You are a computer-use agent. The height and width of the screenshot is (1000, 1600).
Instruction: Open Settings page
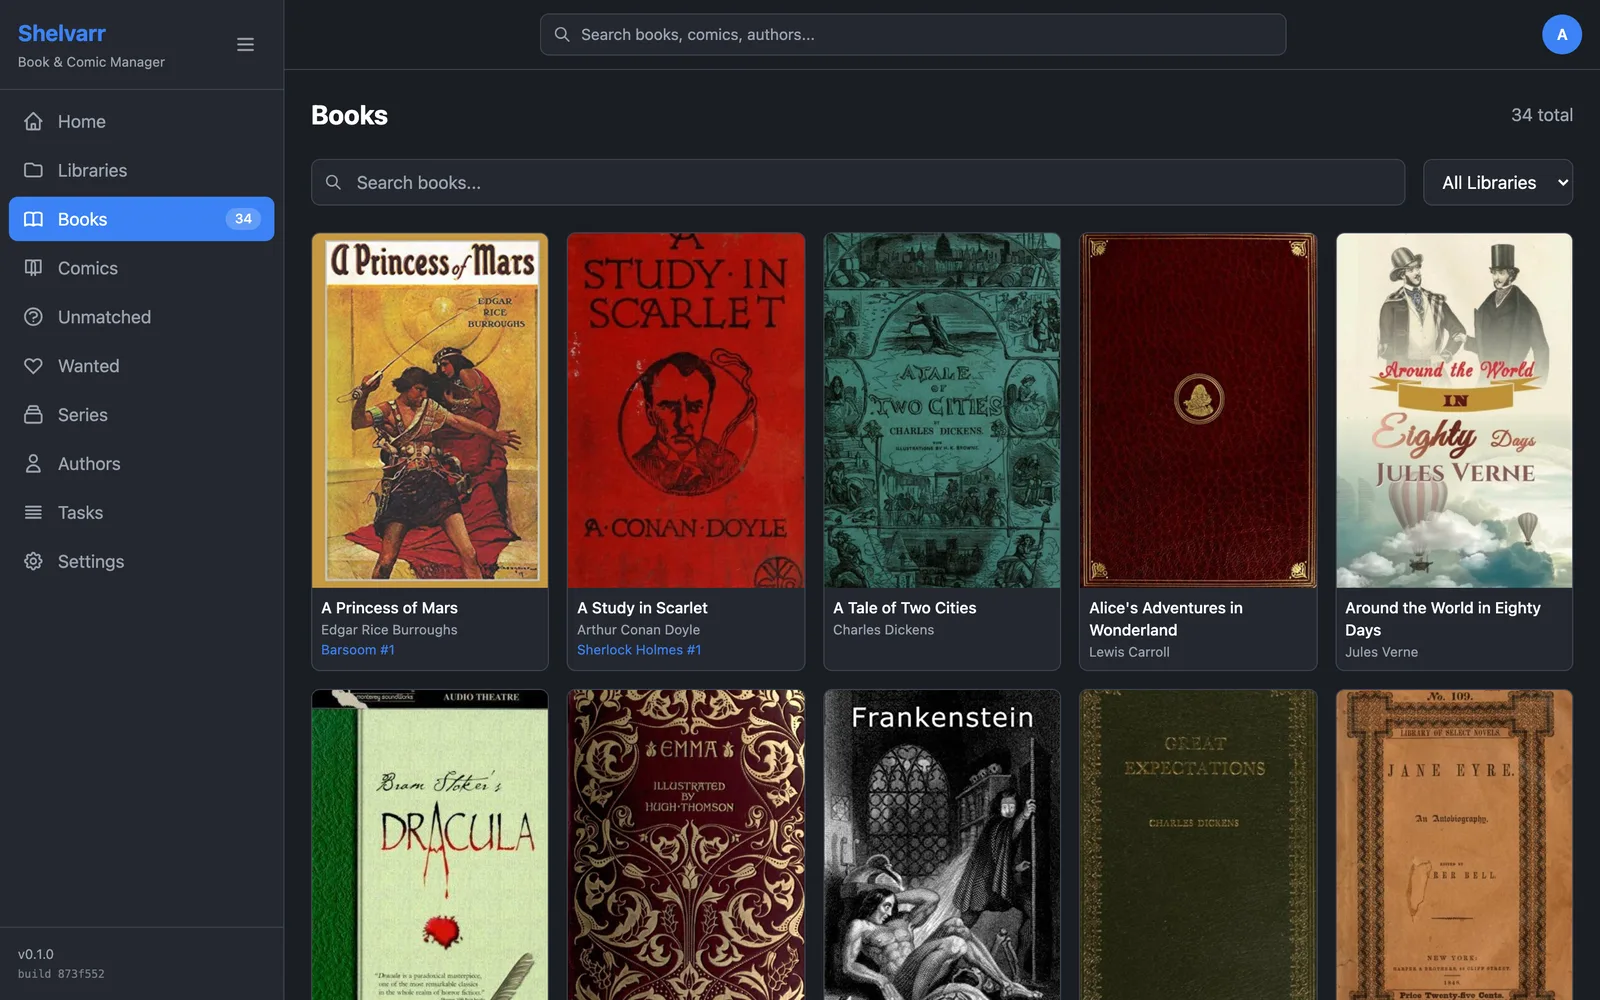142,562
